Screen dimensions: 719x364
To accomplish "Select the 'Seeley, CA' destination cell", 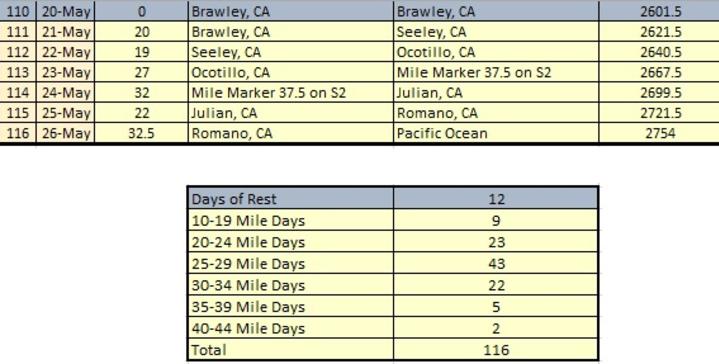I will point(496,32).
